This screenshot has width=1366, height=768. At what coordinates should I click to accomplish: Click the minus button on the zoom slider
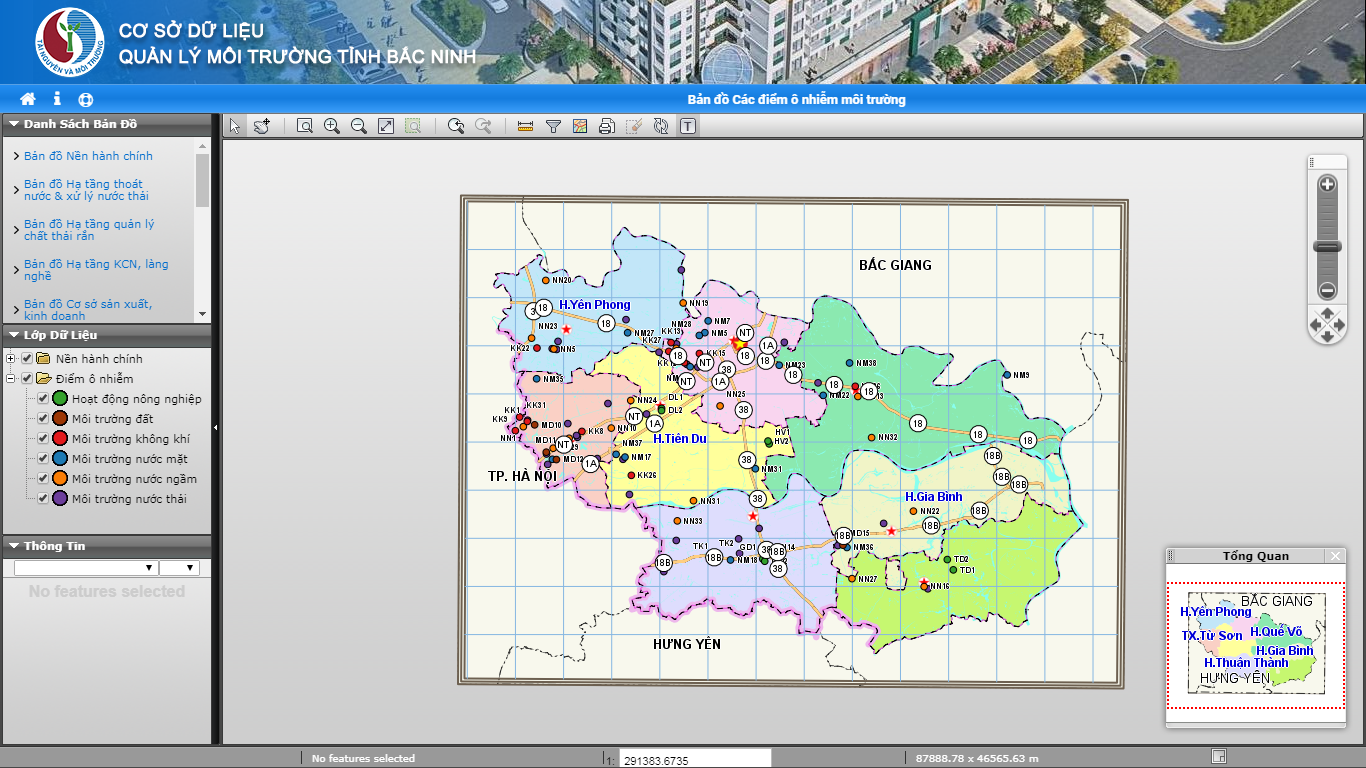coord(1327,290)
